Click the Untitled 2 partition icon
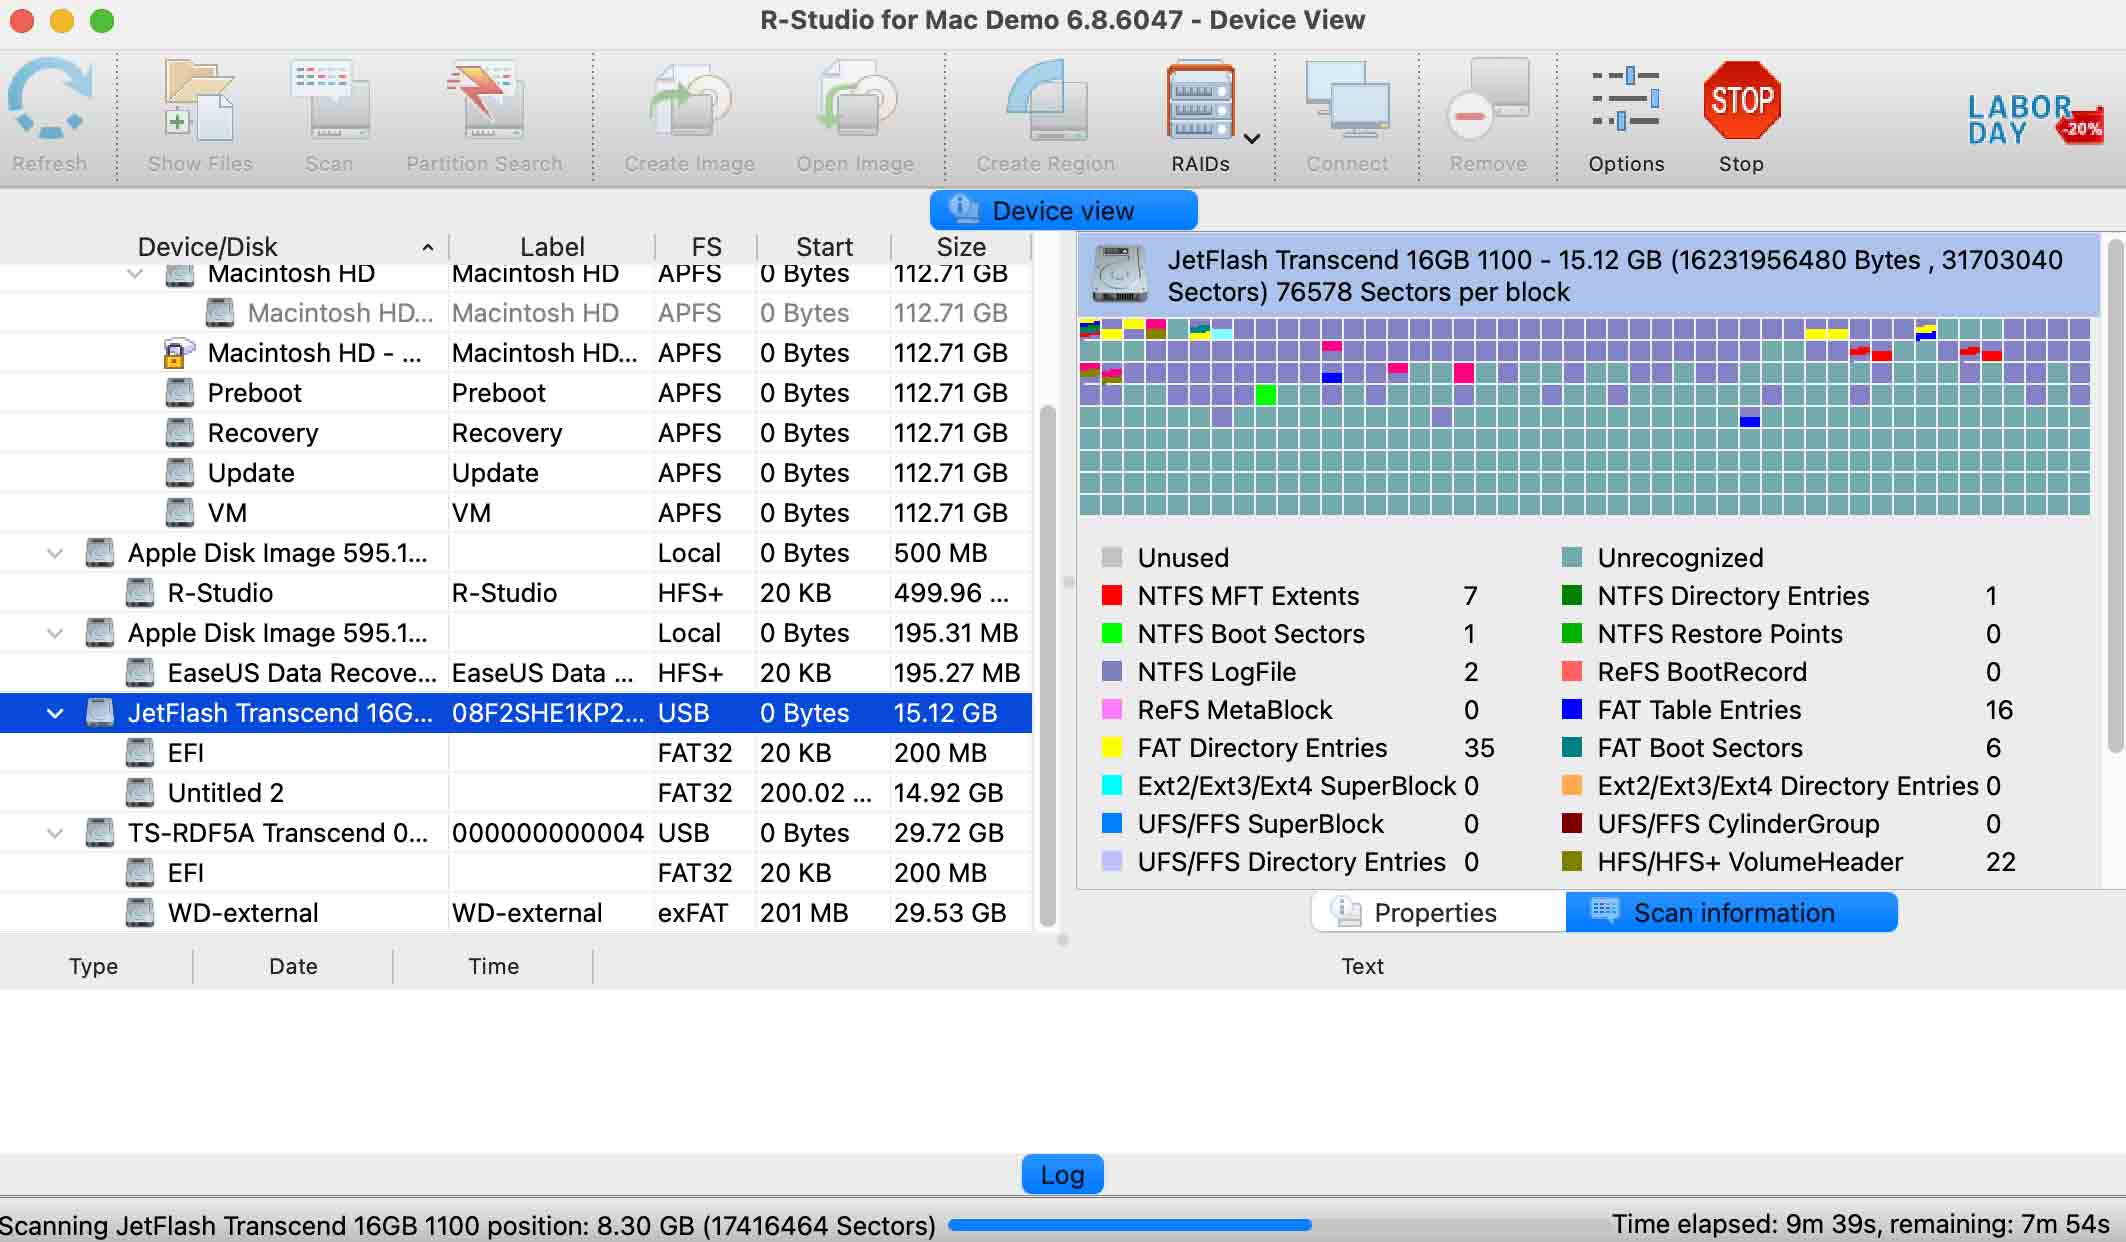2126x1242 pixels. pos(140,792)
